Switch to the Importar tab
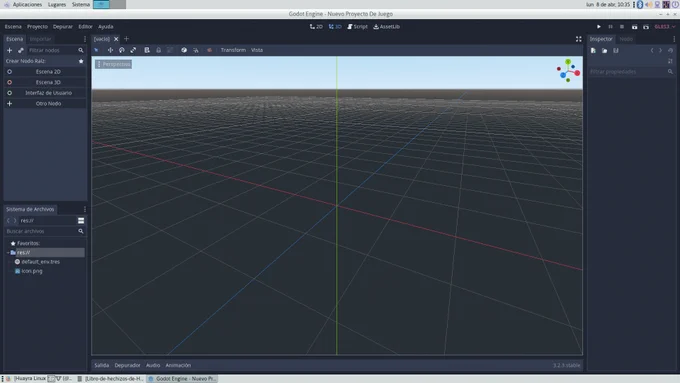 40,39
